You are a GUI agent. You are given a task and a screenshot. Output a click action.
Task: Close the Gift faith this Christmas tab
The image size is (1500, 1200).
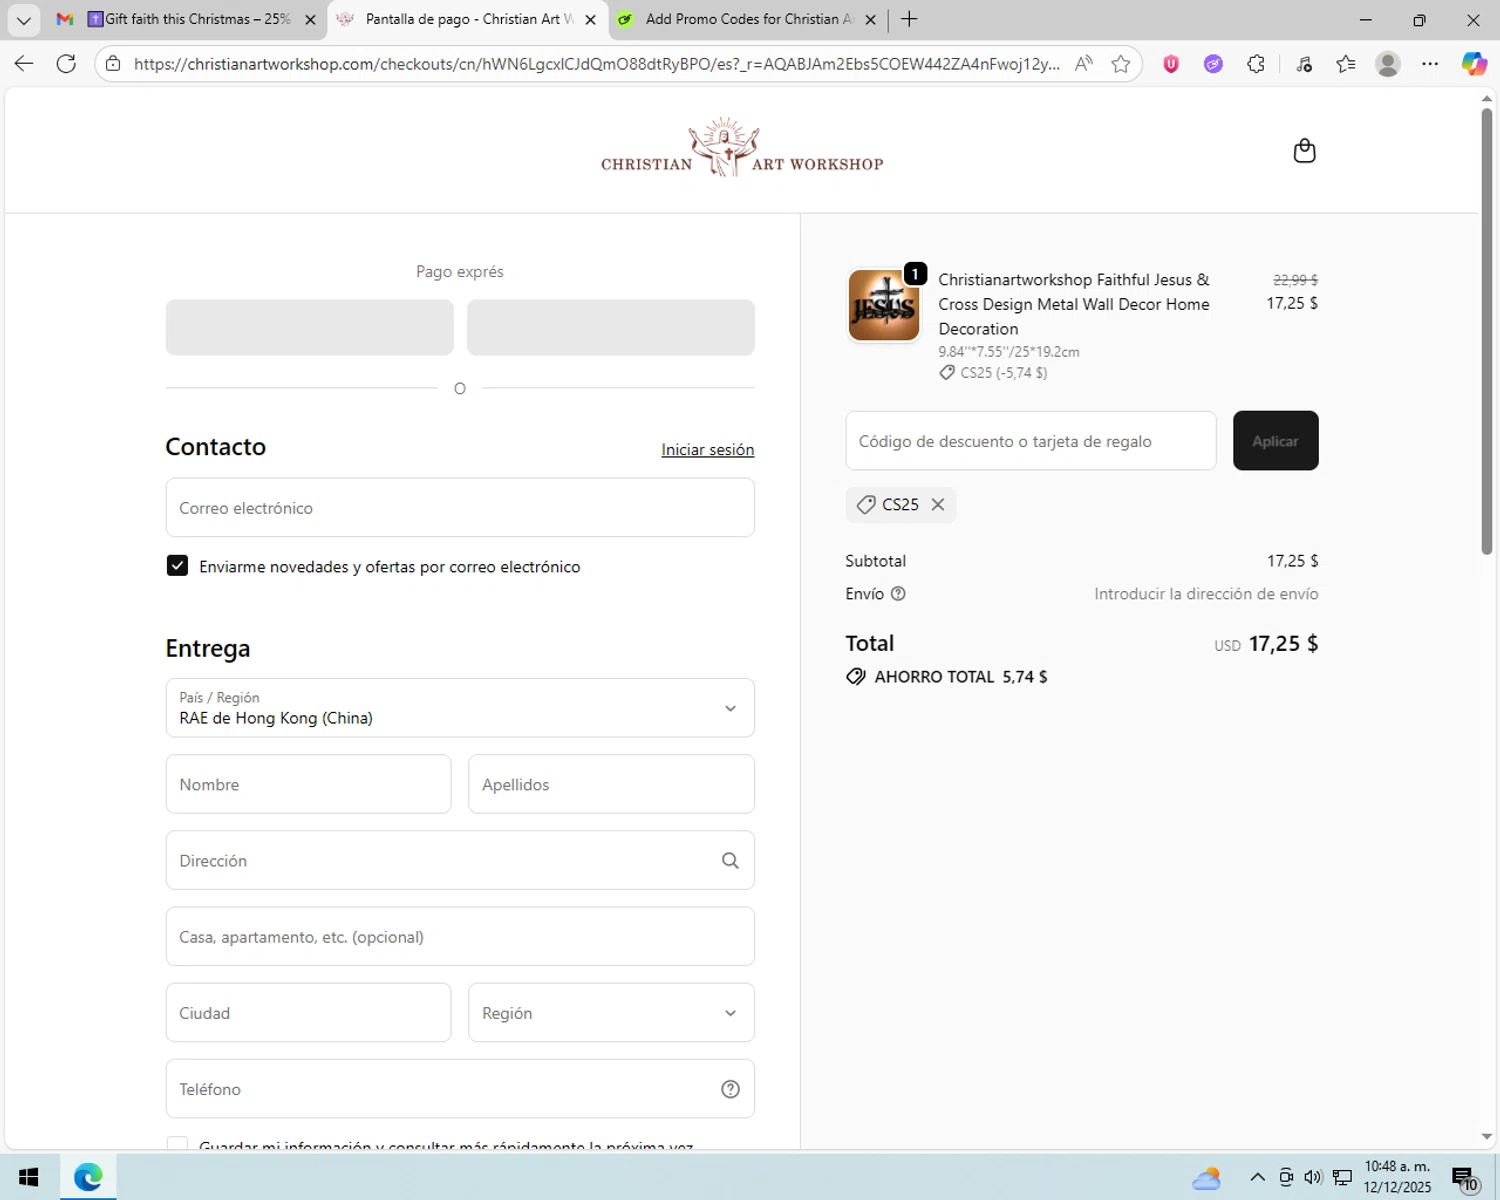tap(310, 19)
